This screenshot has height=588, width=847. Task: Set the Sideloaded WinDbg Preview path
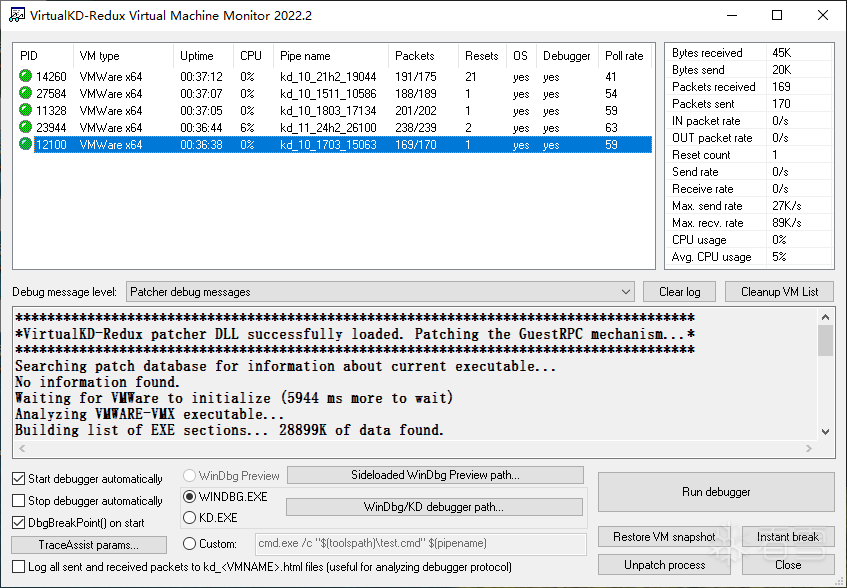pos(435,475)
